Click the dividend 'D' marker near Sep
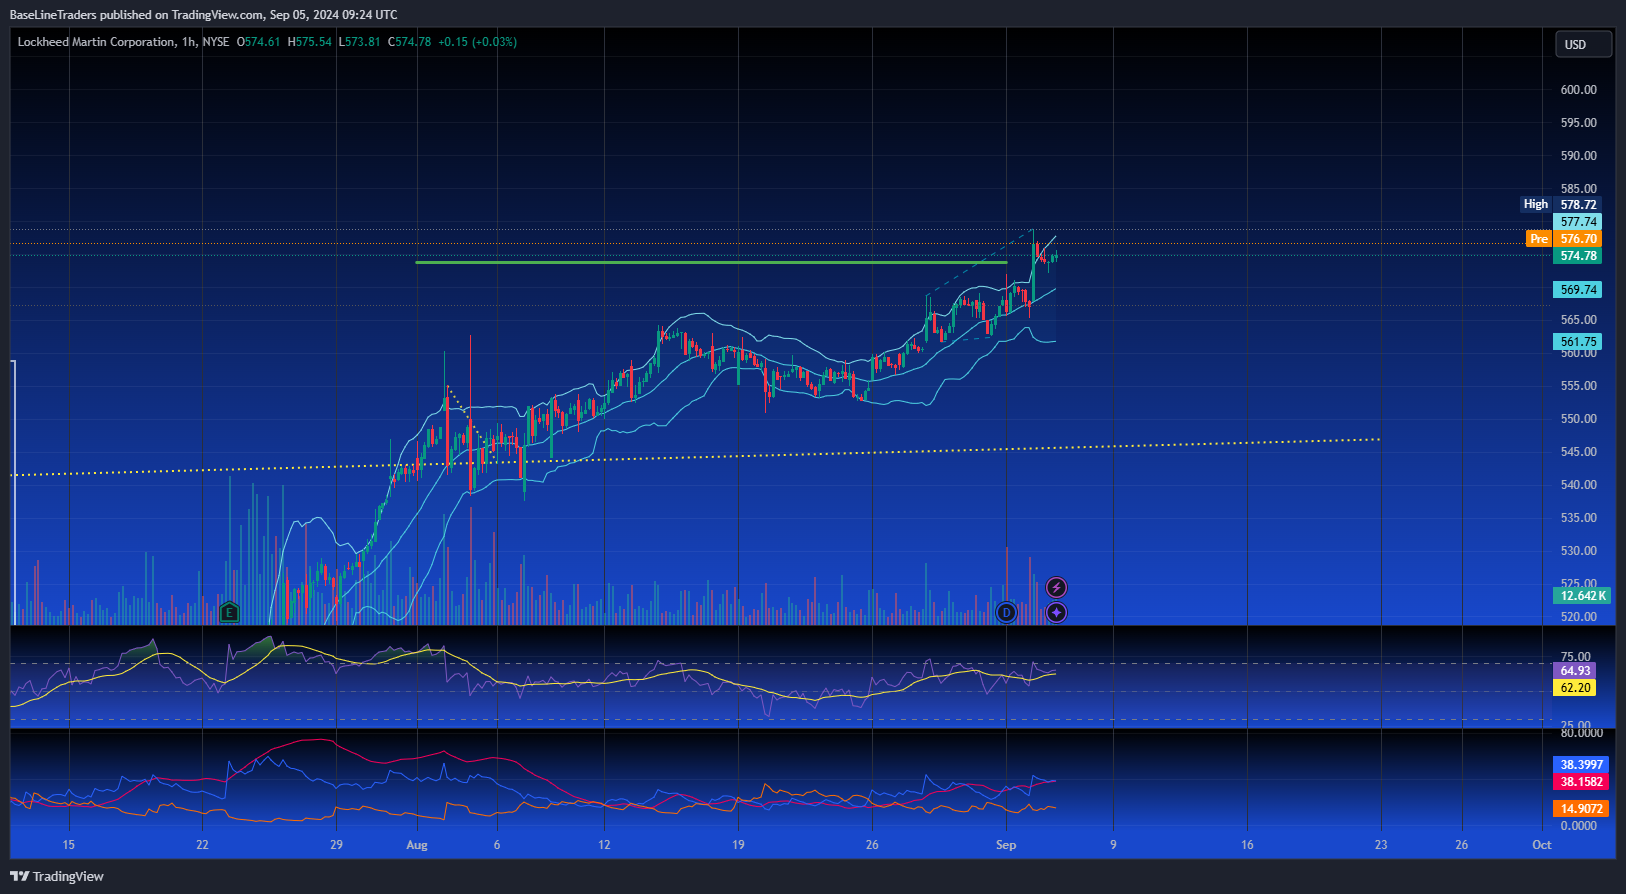1626x894 pixels. pos(1006,612)
